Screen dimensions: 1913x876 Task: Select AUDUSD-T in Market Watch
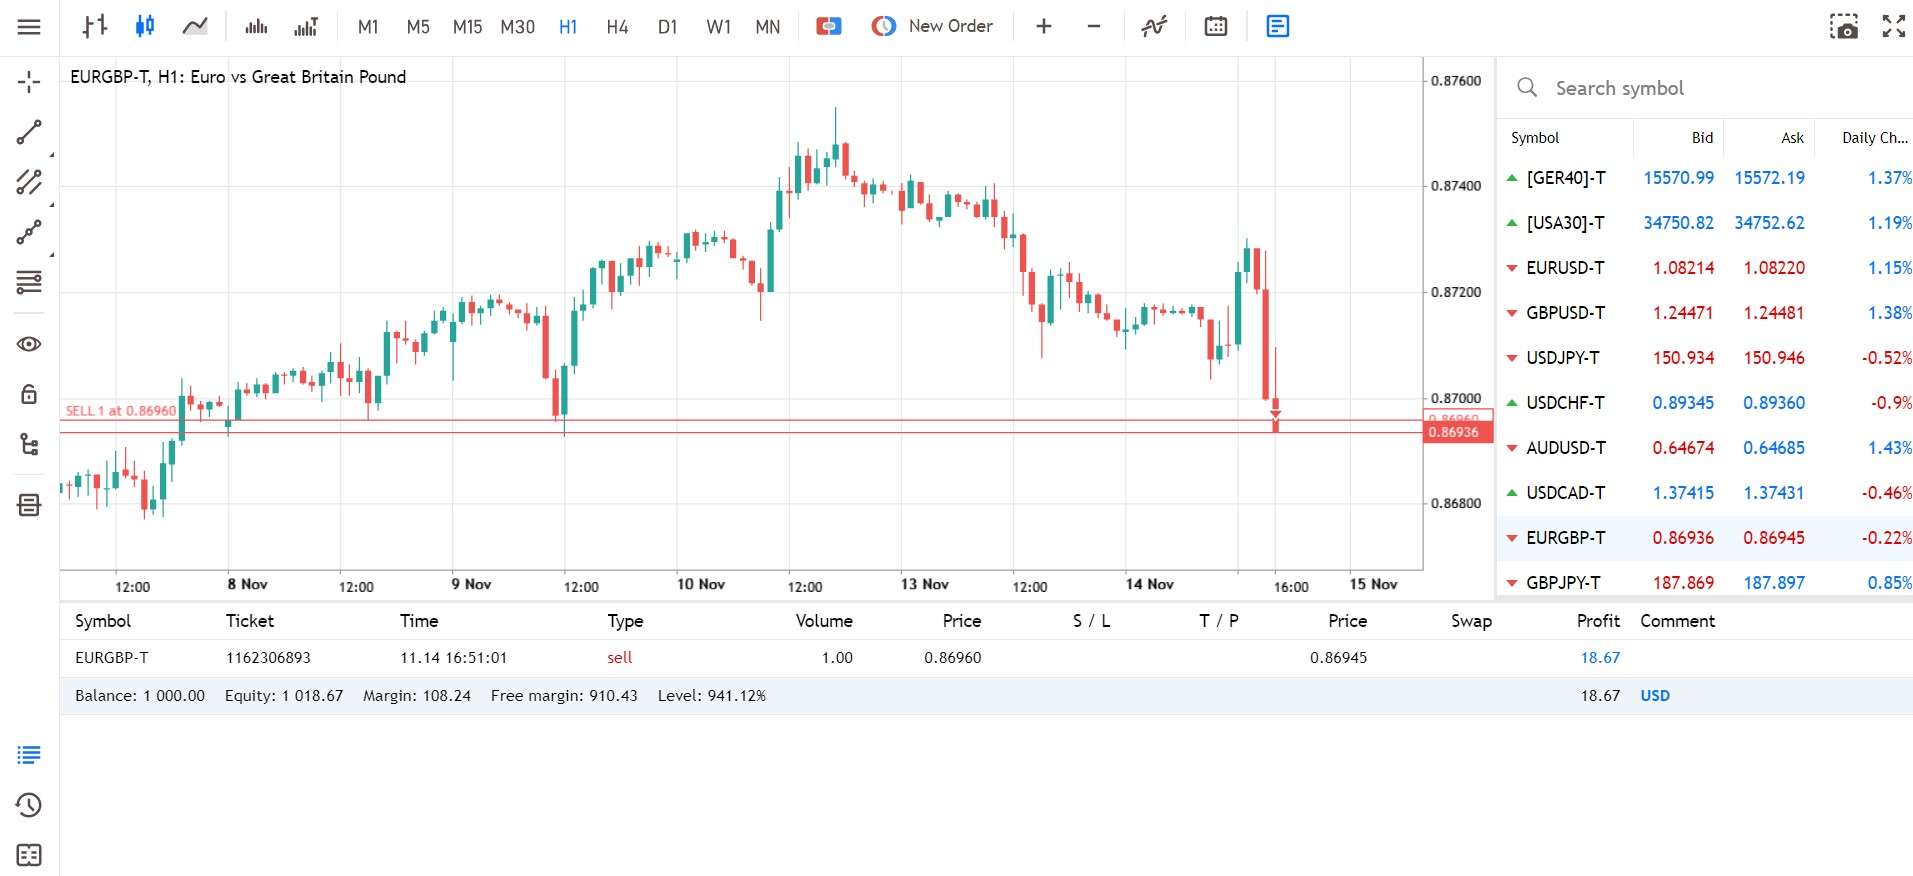click(x=1565, y=448)
